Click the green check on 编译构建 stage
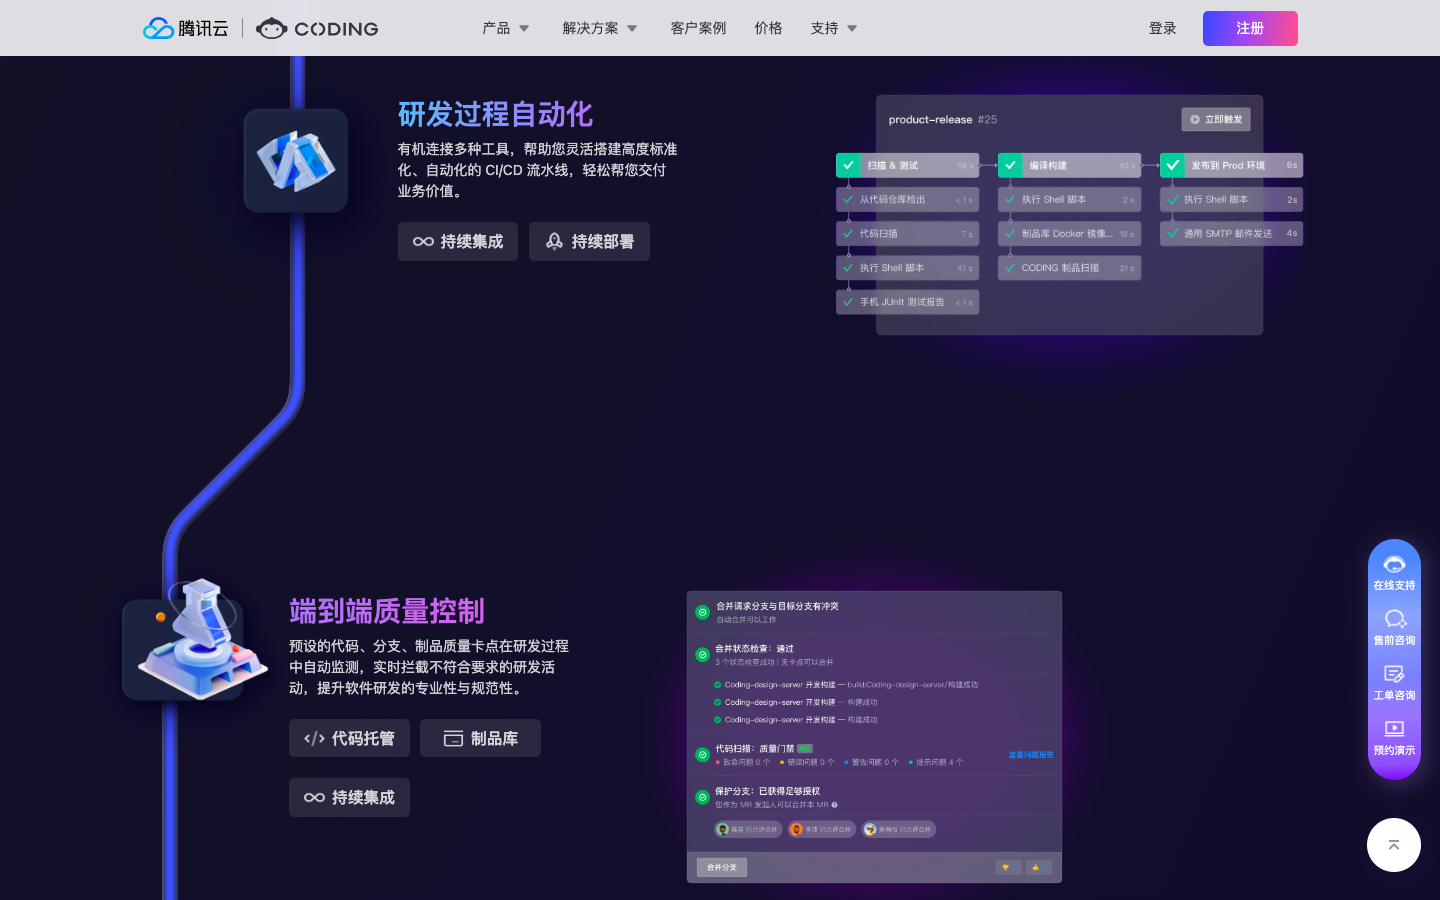 1010,165
